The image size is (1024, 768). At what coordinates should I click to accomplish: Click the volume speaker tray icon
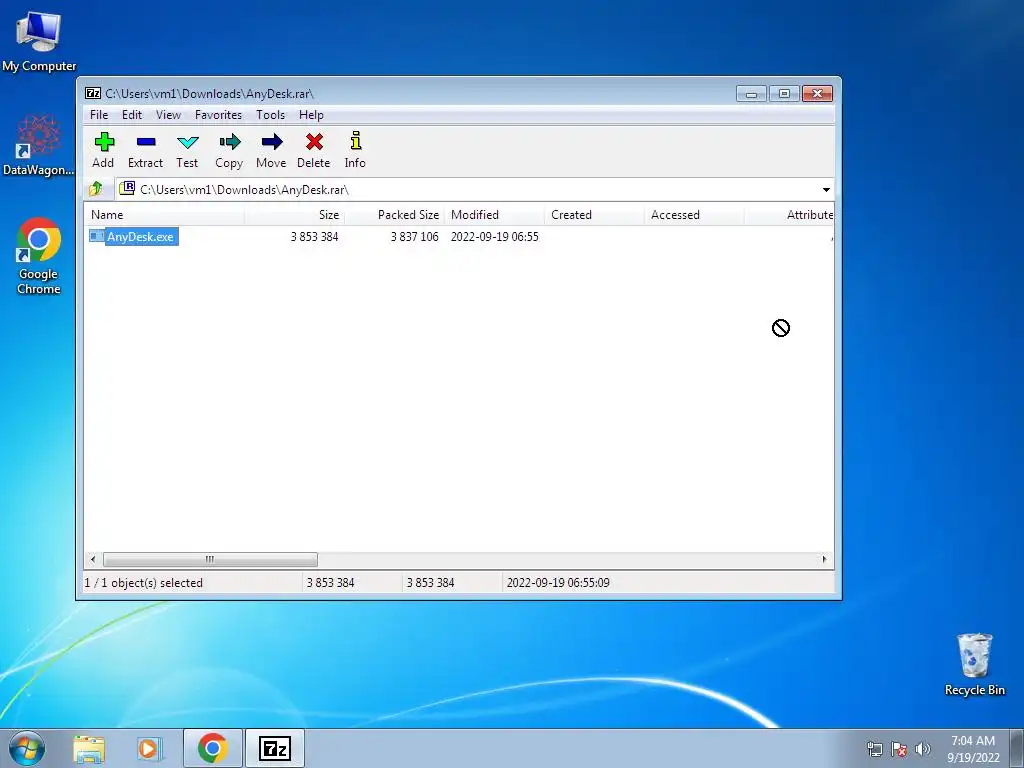923,749
